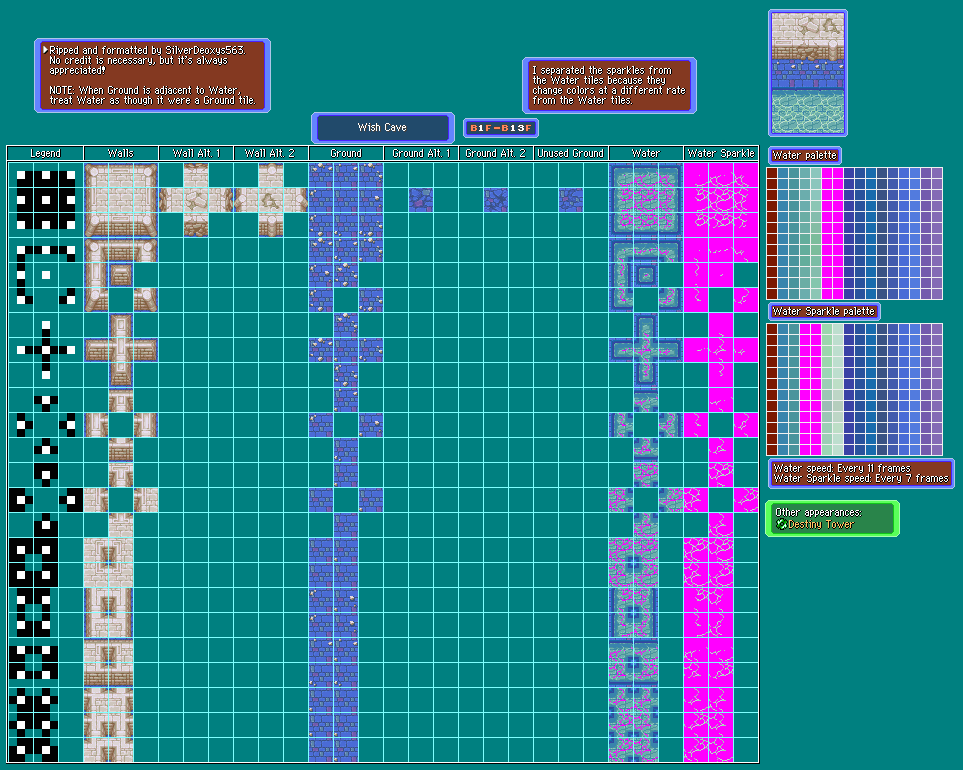Viewport: 963px width, 770px height.
Task: Select the Ground Alt. 1 column header
Action: click(x=421, y=153)
